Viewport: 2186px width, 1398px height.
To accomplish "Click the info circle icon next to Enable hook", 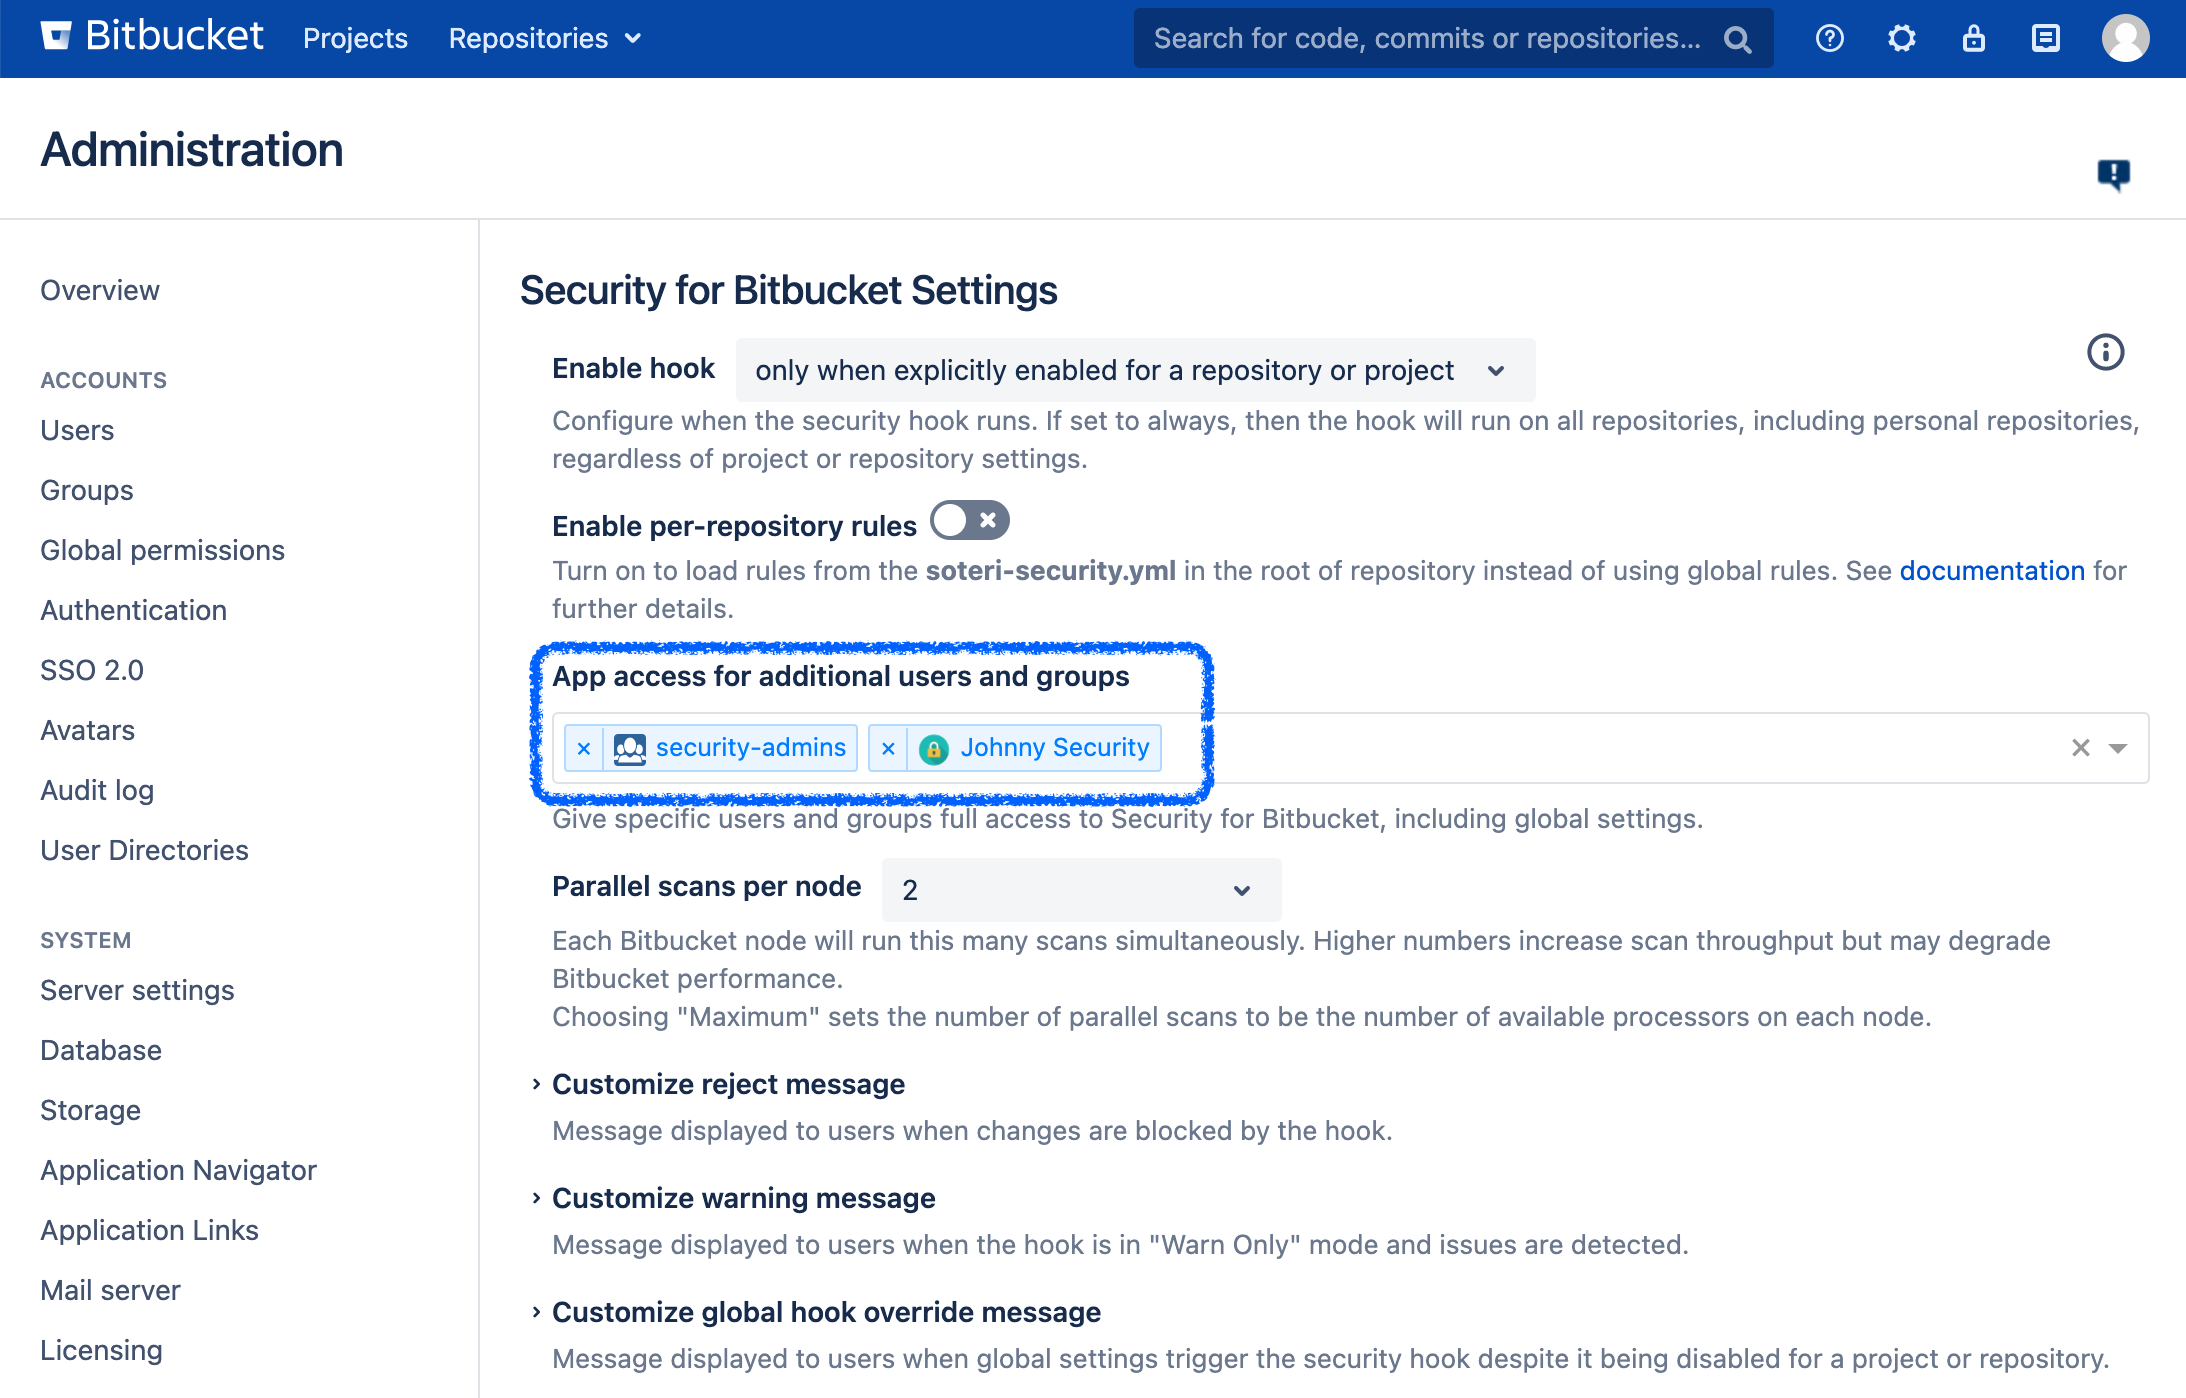I will click(2106, 351).
